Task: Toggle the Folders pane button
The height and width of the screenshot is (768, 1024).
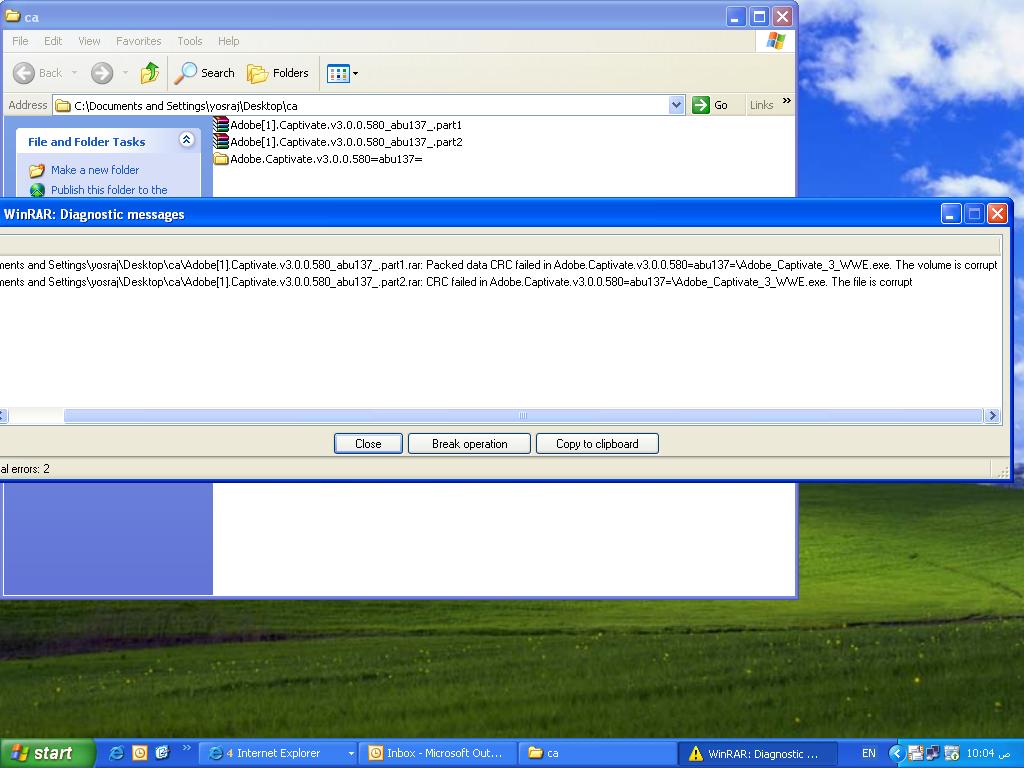Action: (x=278, y=73)
